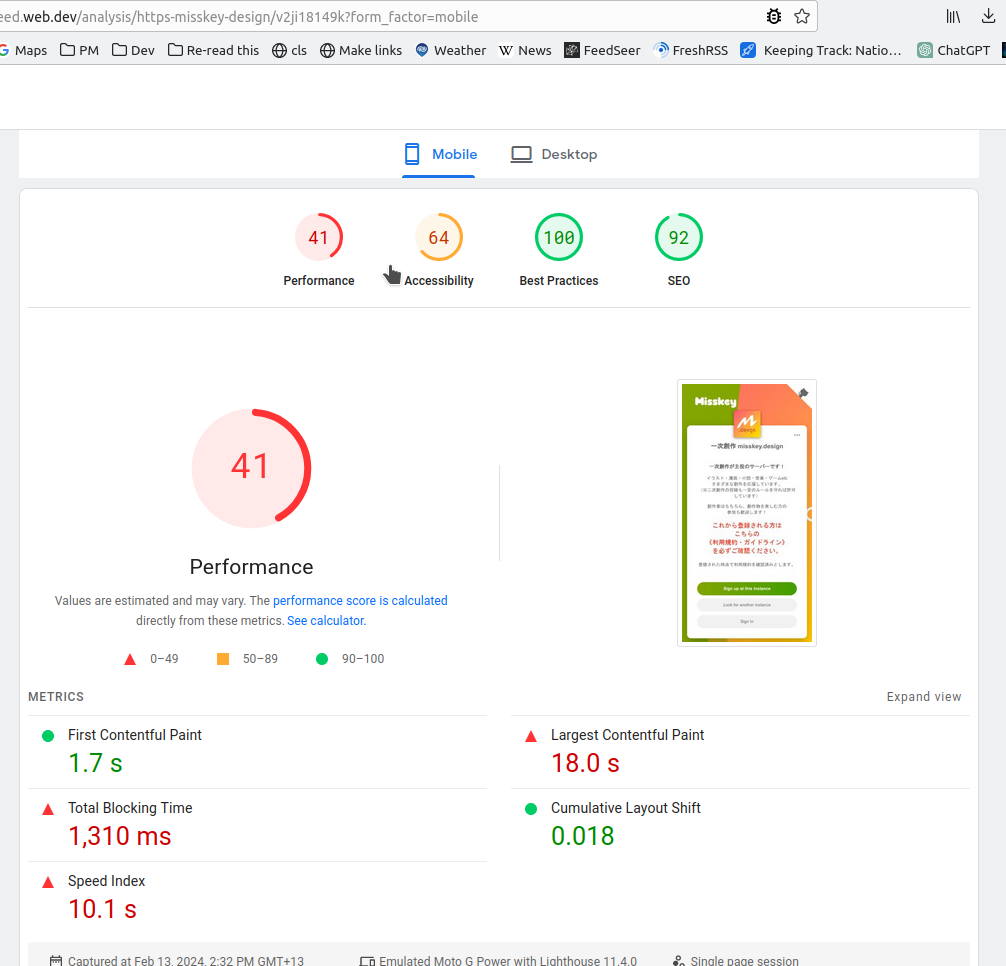Open the 'See calculator' link

(x=325, y=621)
